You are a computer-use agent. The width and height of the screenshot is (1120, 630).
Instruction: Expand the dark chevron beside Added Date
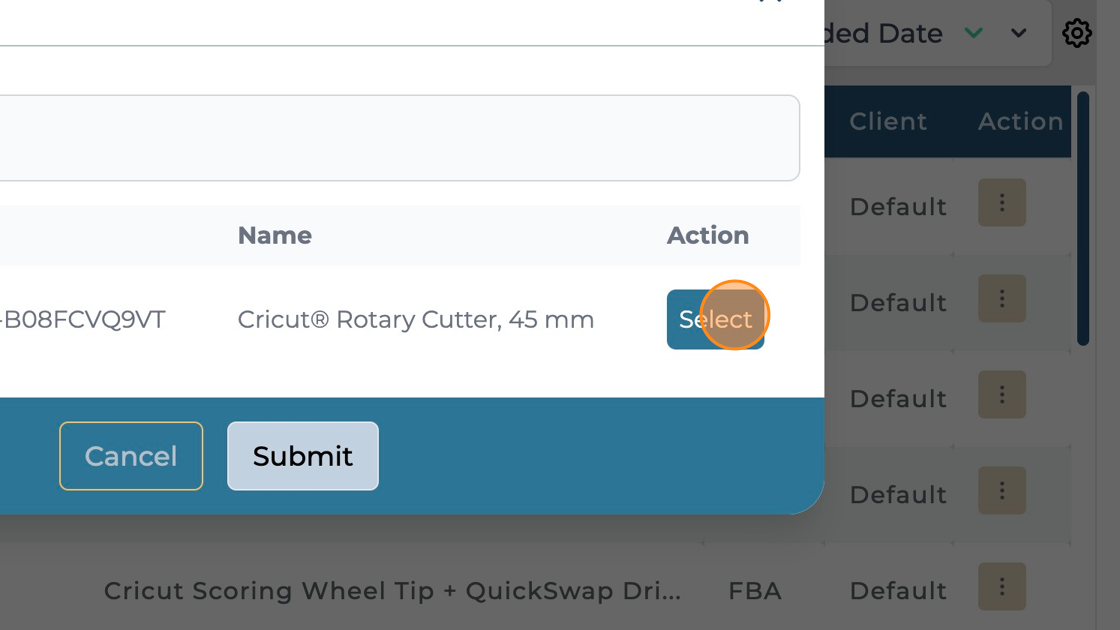(x=1018, y=33)
